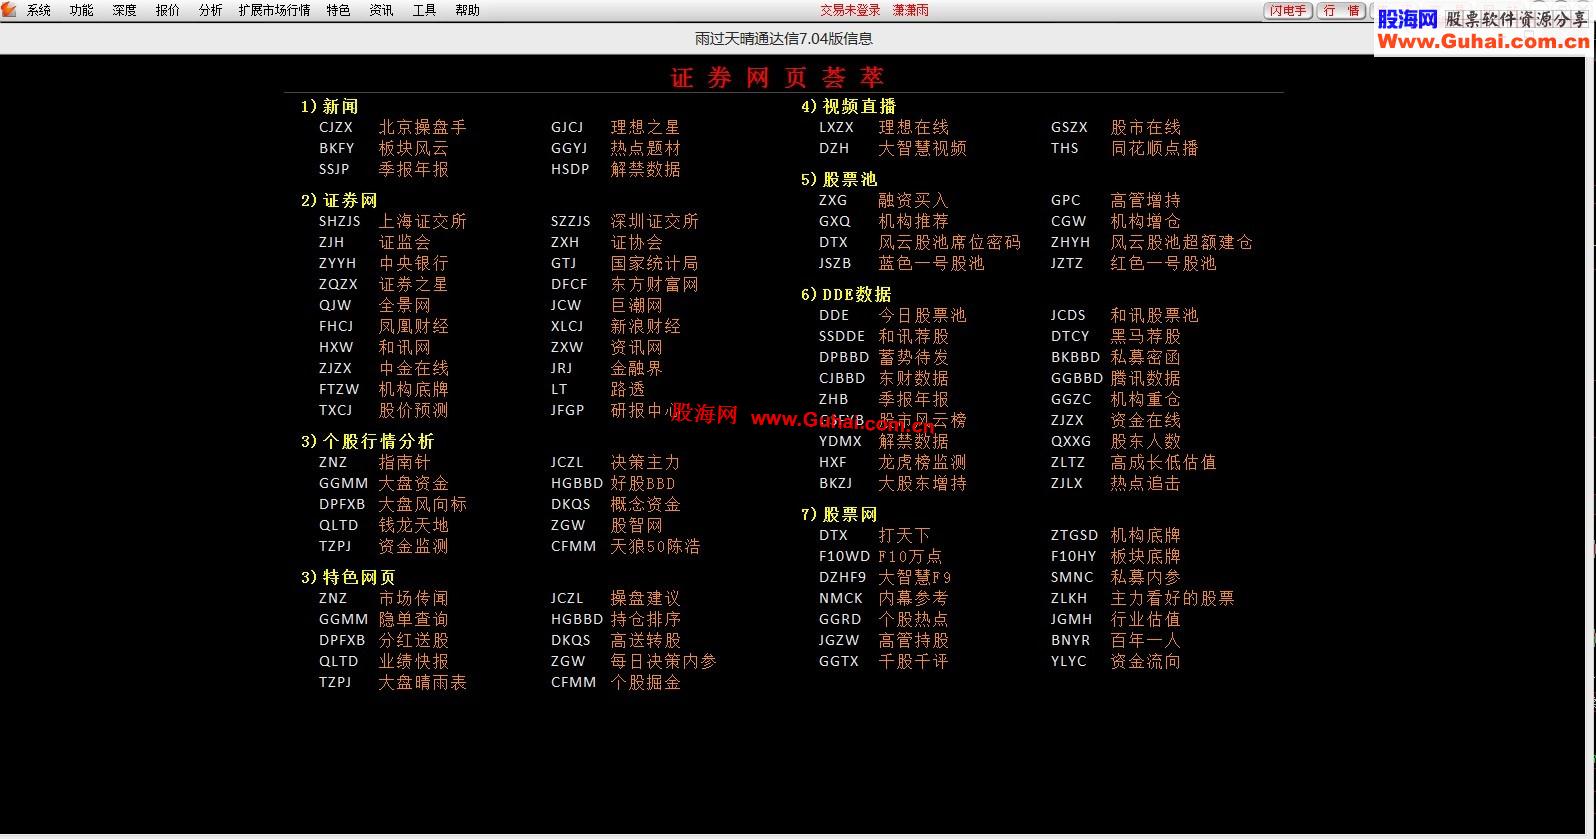Open the 理想在线 video link
Viewport: 1596px width, 839px height.
click(x=914, y=127)
